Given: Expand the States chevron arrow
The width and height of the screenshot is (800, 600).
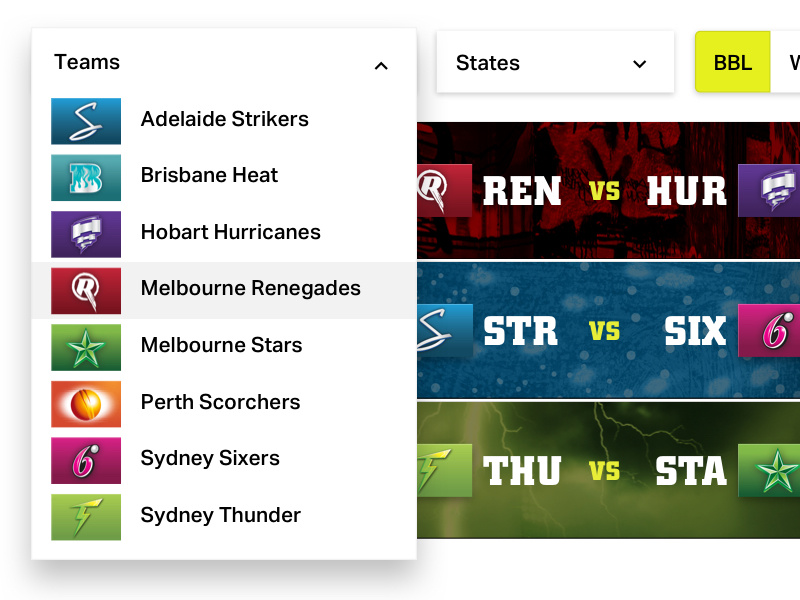Looking at the screenshot, I should [x=639, y=63].
